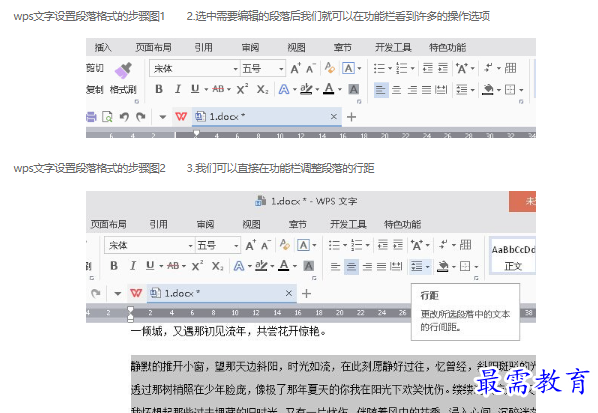
Task: Increase indent icon in upper toolbar
Action: [x=443, y=69]
